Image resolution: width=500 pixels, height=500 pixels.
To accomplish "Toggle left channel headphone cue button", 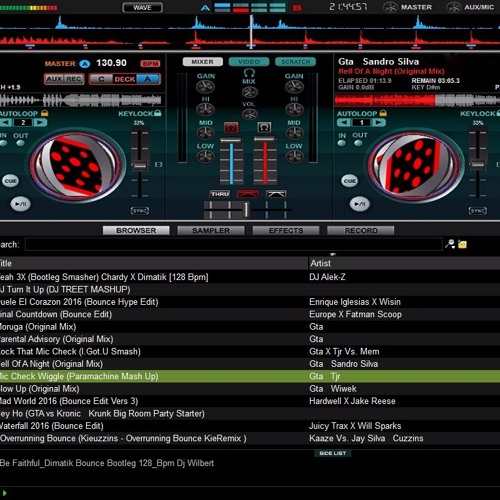I will click(x=231, y=127).
